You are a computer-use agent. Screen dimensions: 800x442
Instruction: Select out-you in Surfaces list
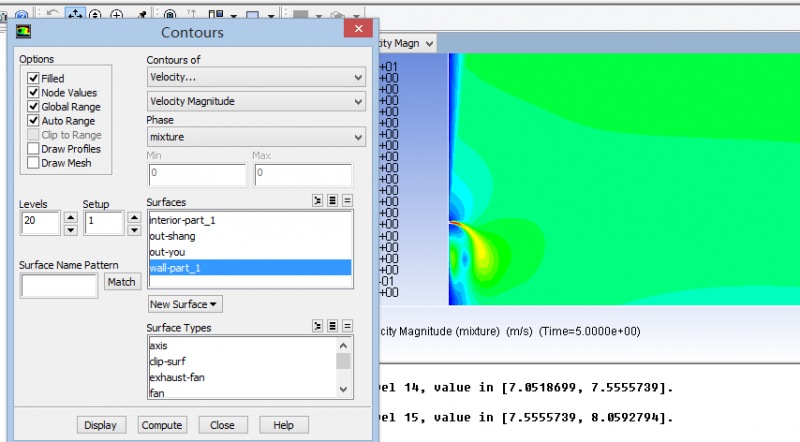[250, 252]
